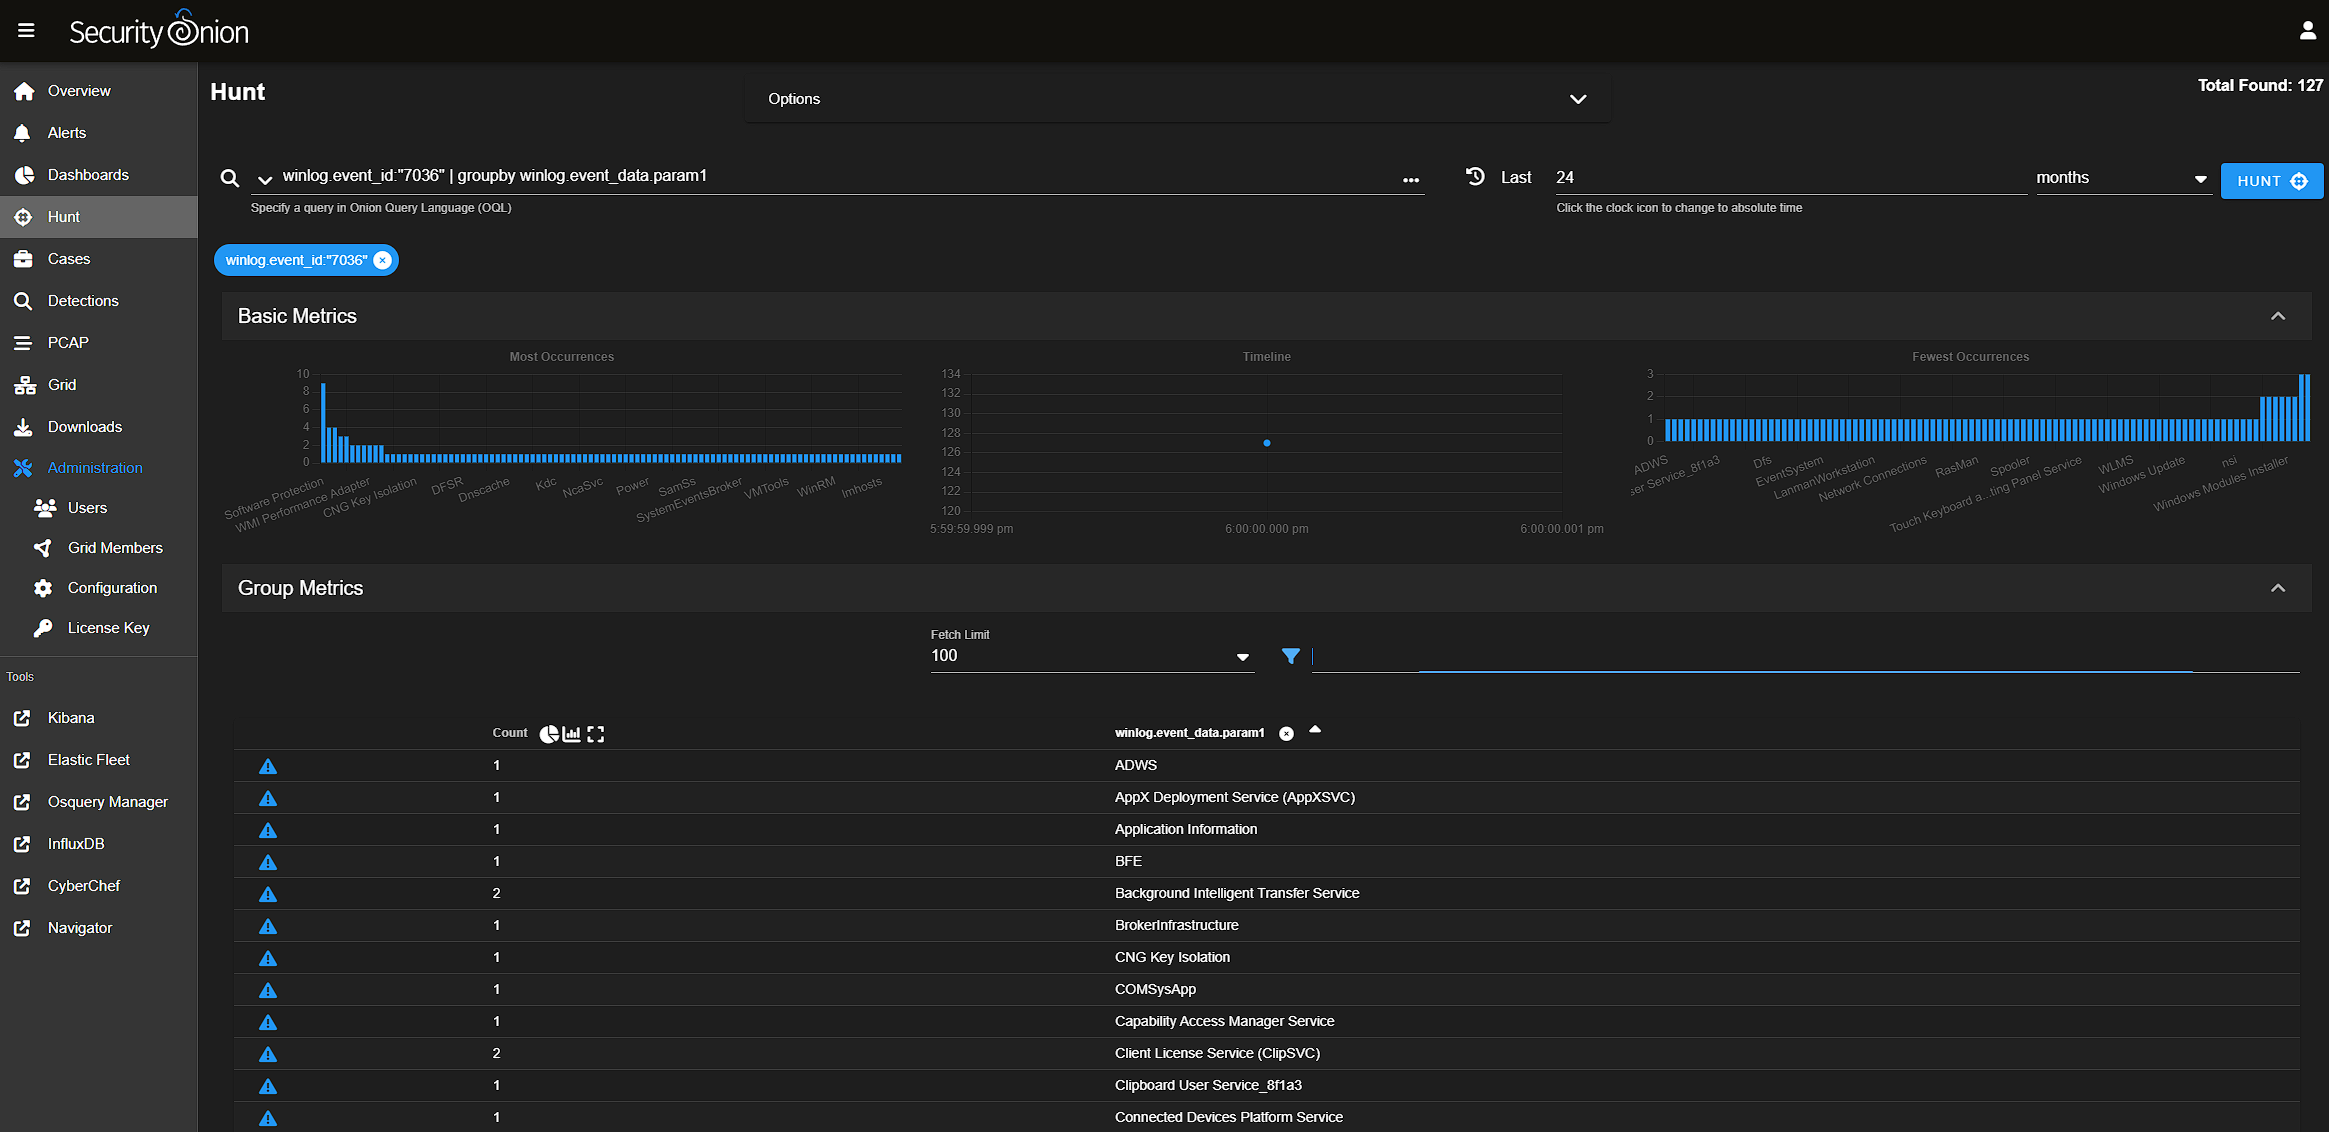The height and width of the screenshot is (1132, 2329).
Task: Click the clock icon for absolute time
Action: click(1475, 177)
